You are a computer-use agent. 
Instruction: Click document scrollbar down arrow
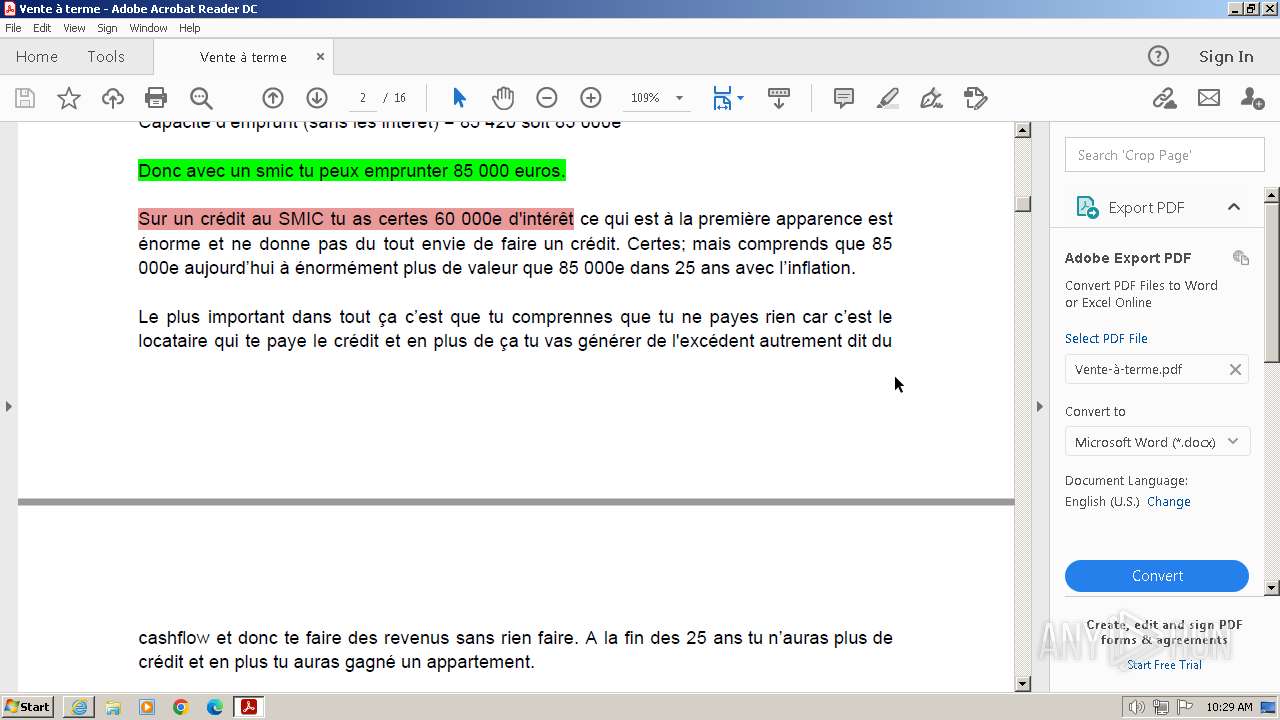[x=1022, y=684]
